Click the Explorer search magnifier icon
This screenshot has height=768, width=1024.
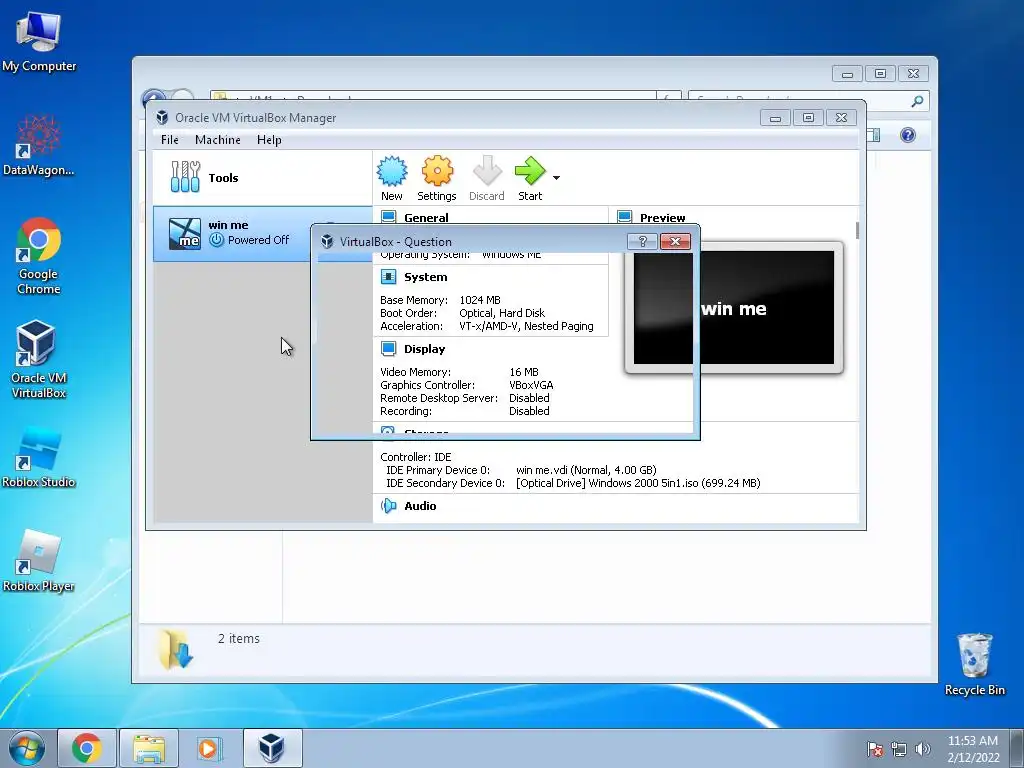[918, 101]
